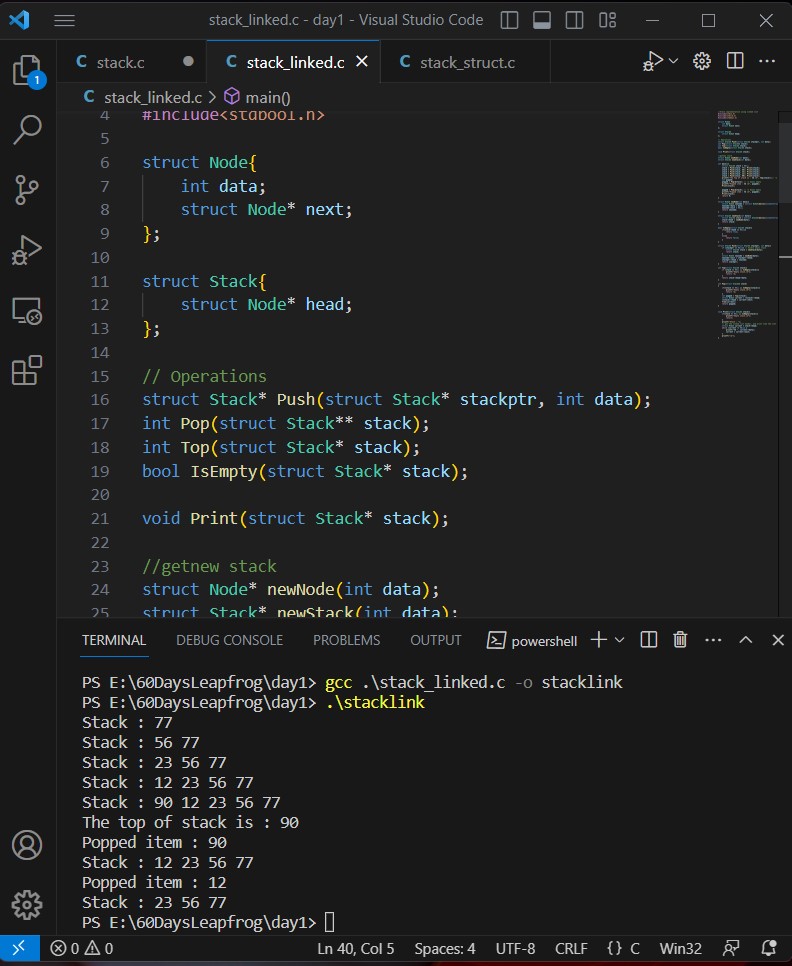Open the Search view

pos(27,129)
